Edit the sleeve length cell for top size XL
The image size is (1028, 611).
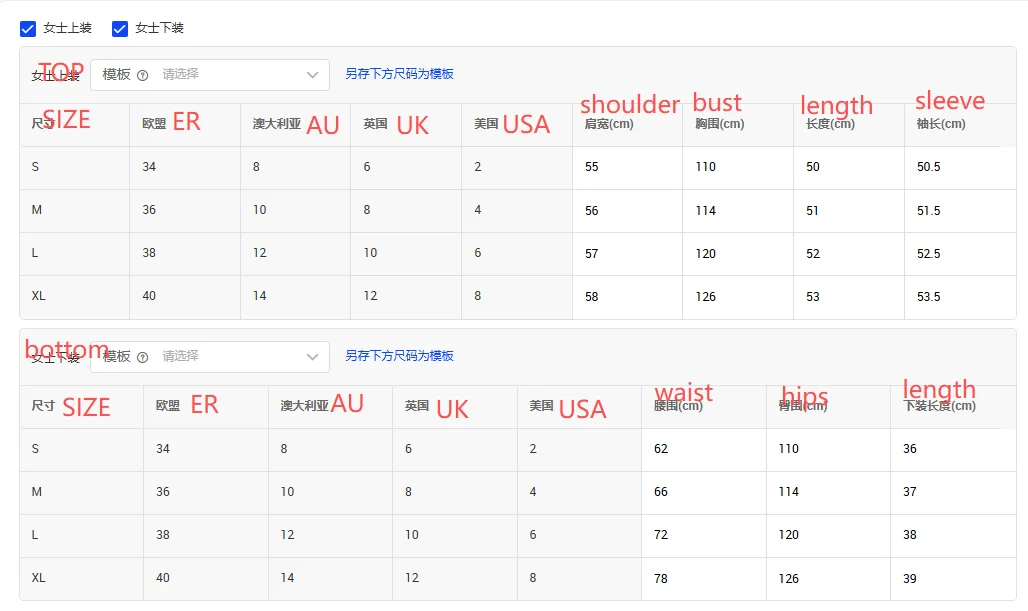coord(959,297)
